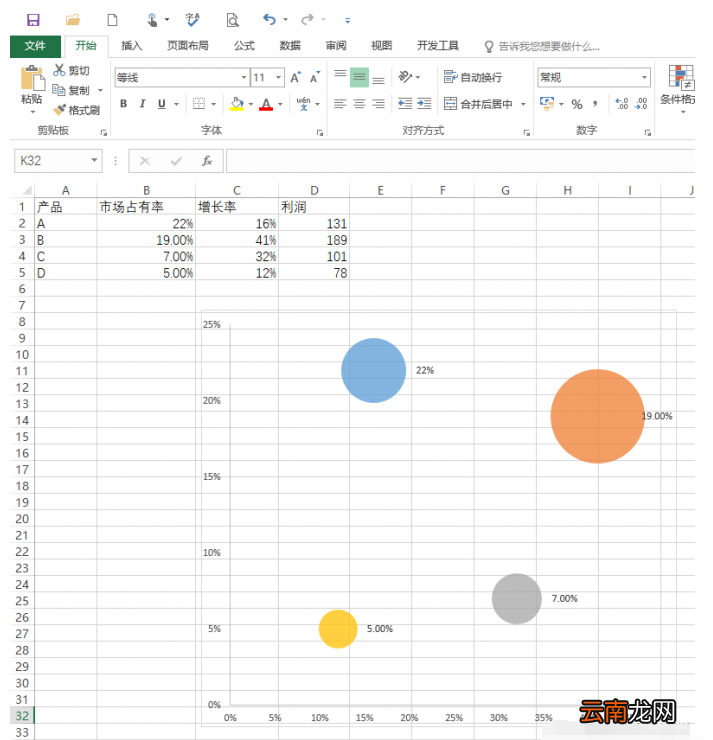The height and width of the screenshot is (740, 713).
Task: Expand the merge and center dropdown arrow
Action: tap(523, 104)
